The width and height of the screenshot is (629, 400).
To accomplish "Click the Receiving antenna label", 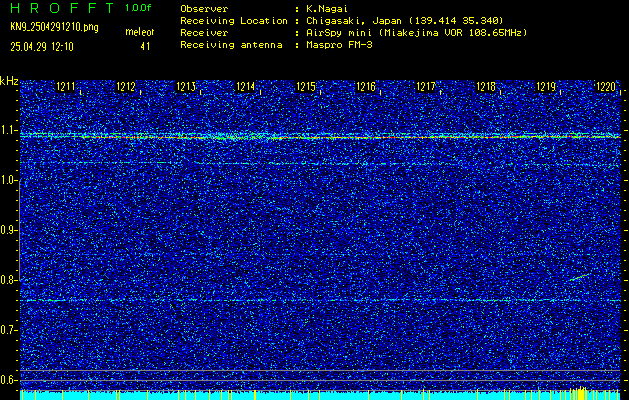I will coord(231,45).
